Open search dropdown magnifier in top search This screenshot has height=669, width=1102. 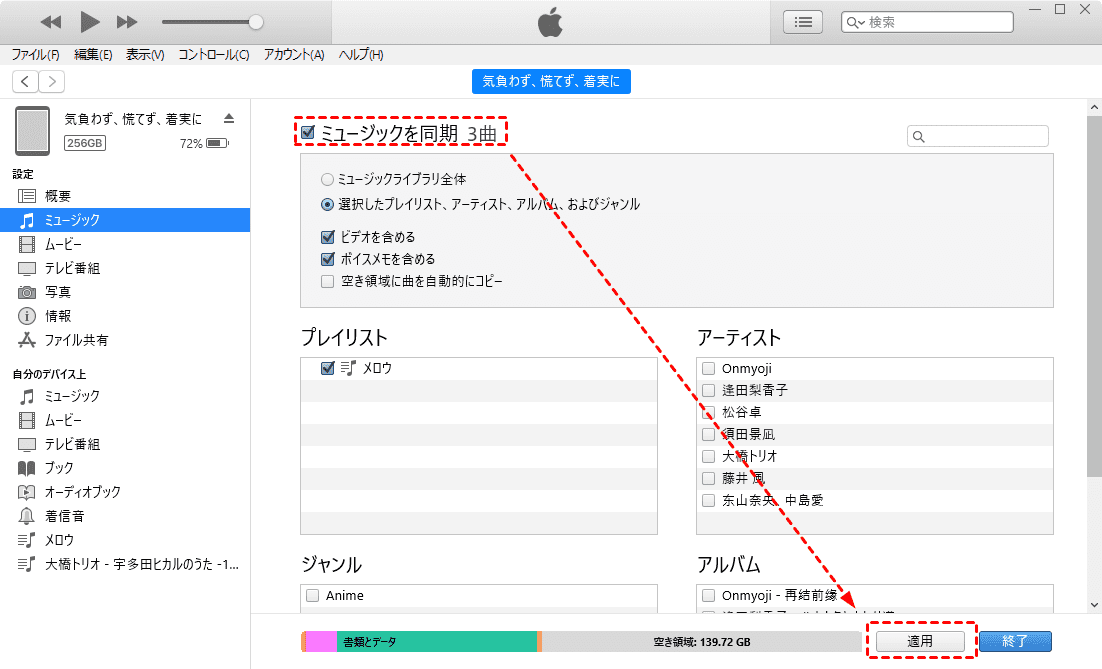(x=856, y=22)
